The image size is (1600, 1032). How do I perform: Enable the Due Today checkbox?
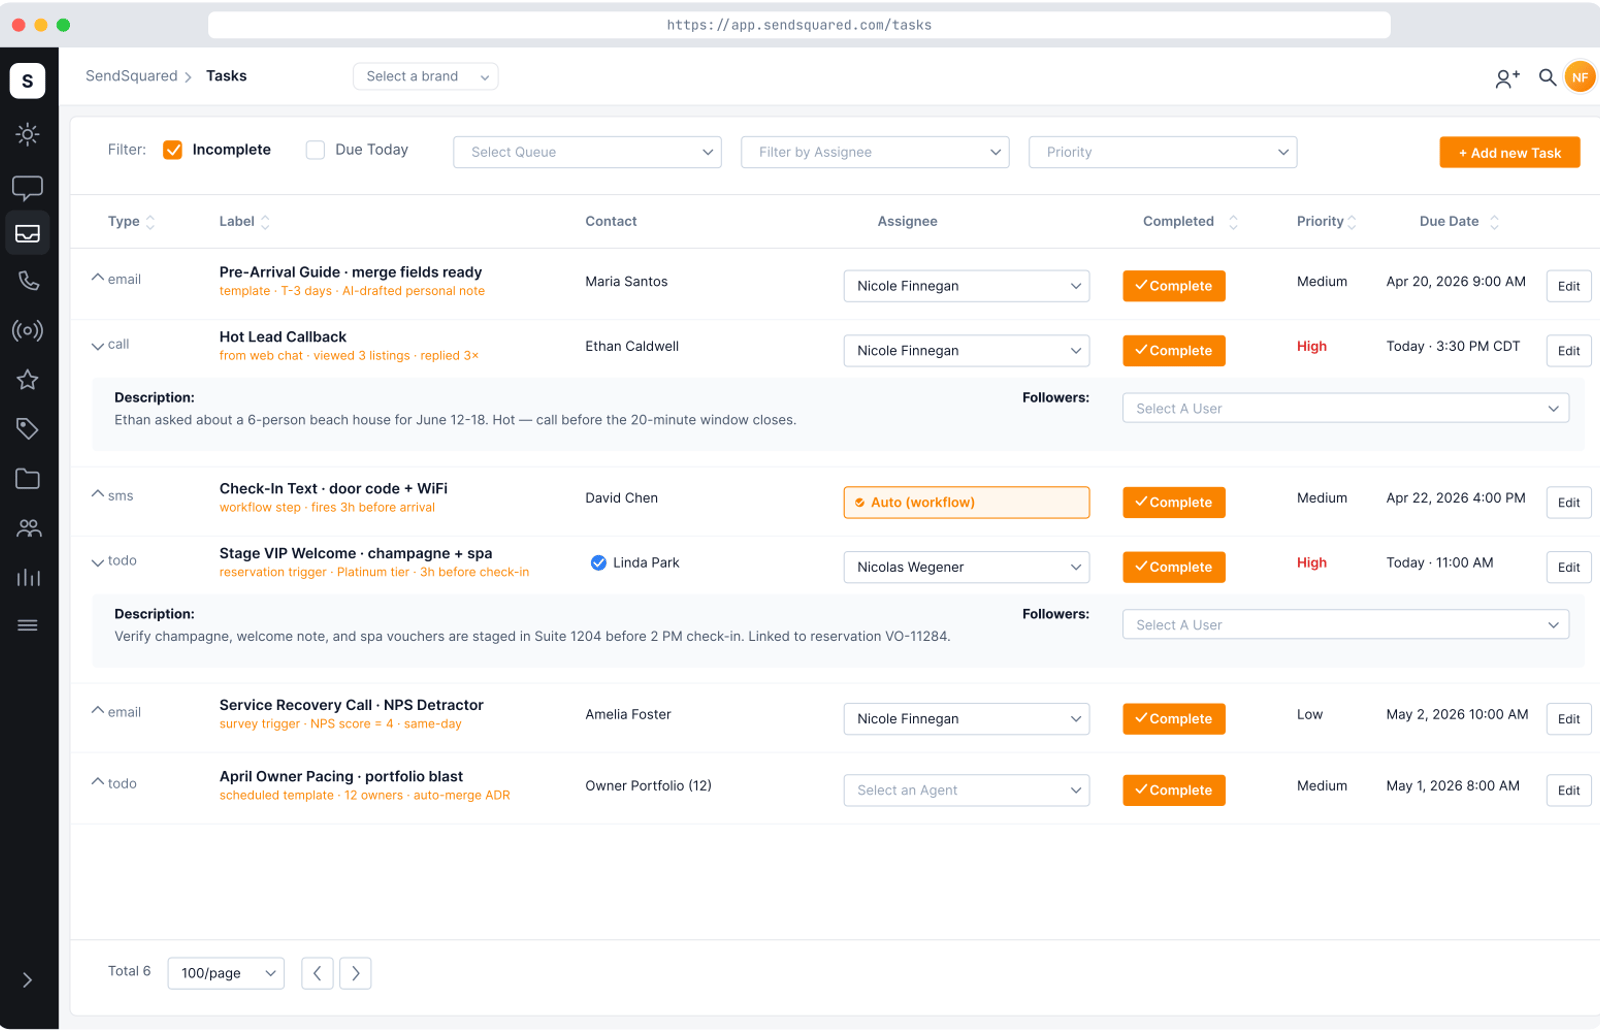click(315, 150)
